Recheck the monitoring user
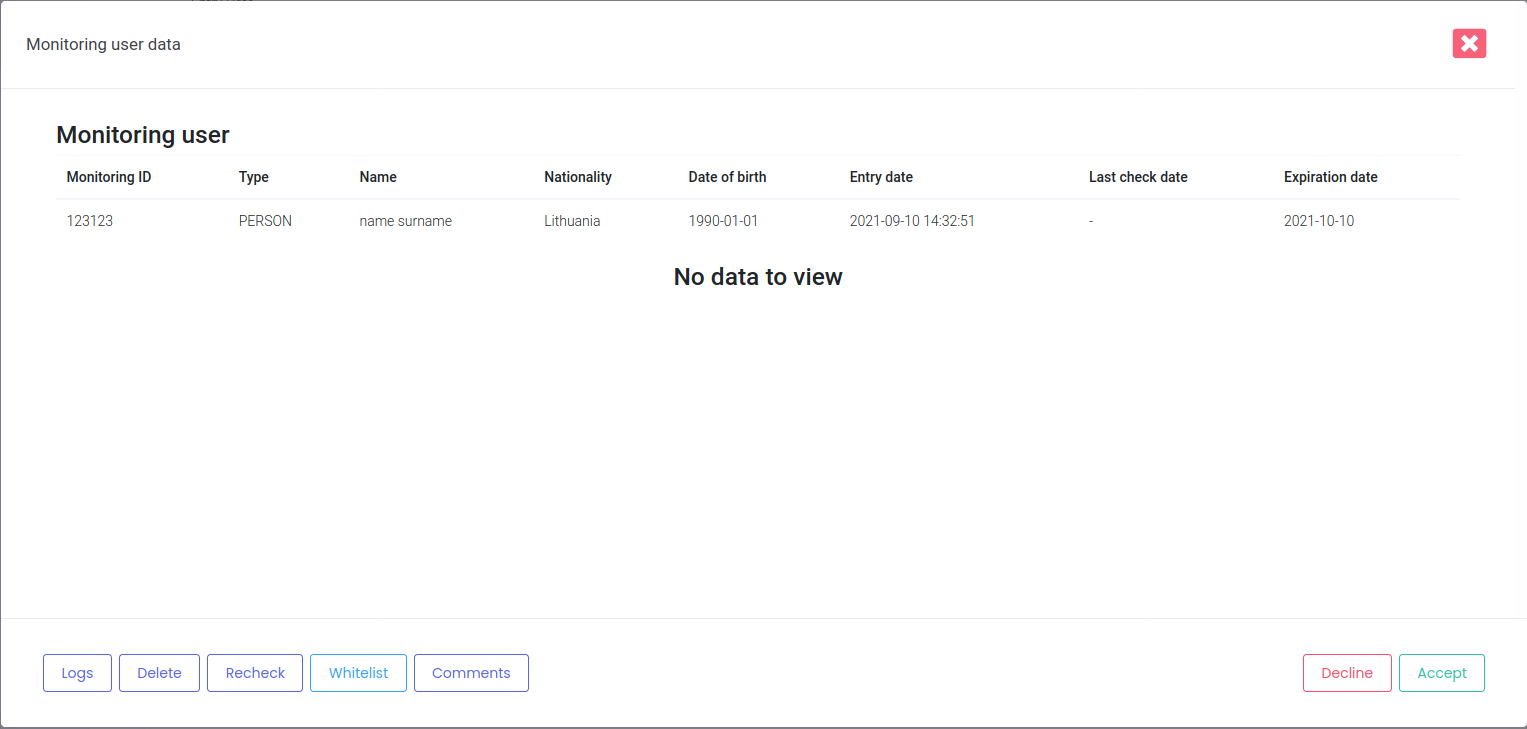Image resolution: width=1527 pixels, height=729 pixels. coord(254,672)
